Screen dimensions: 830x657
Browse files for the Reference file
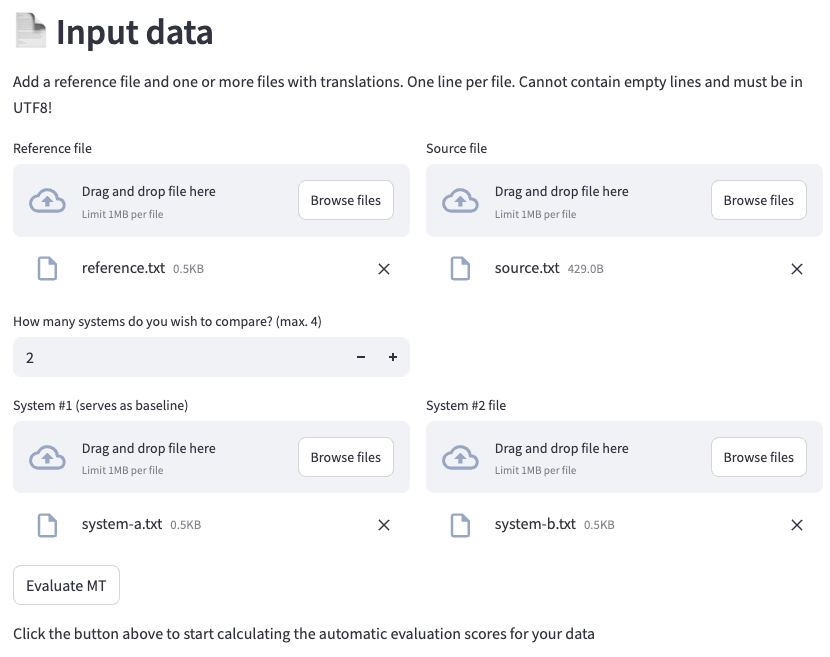346,200
